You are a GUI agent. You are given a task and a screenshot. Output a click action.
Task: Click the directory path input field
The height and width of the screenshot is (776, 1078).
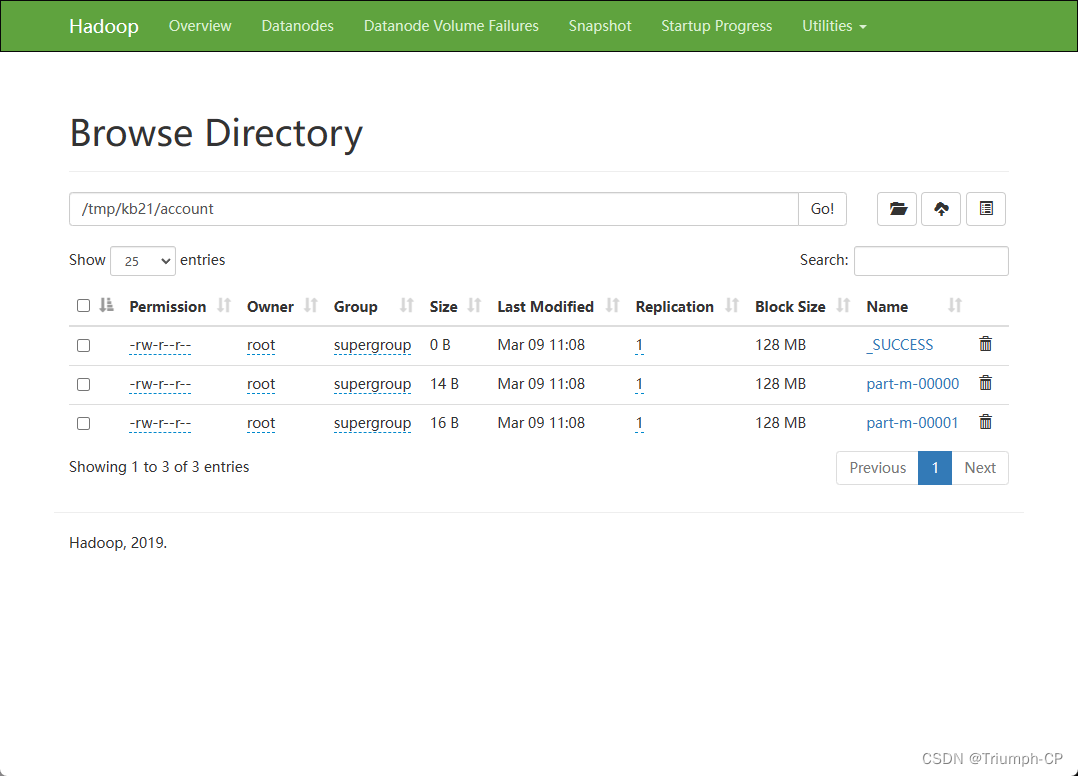pyautogui.click(x=434, y=209)
